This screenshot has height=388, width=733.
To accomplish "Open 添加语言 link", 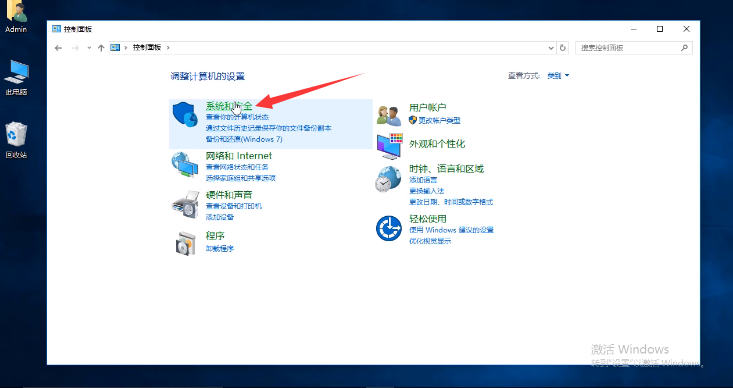I will [x=423, y=180].
